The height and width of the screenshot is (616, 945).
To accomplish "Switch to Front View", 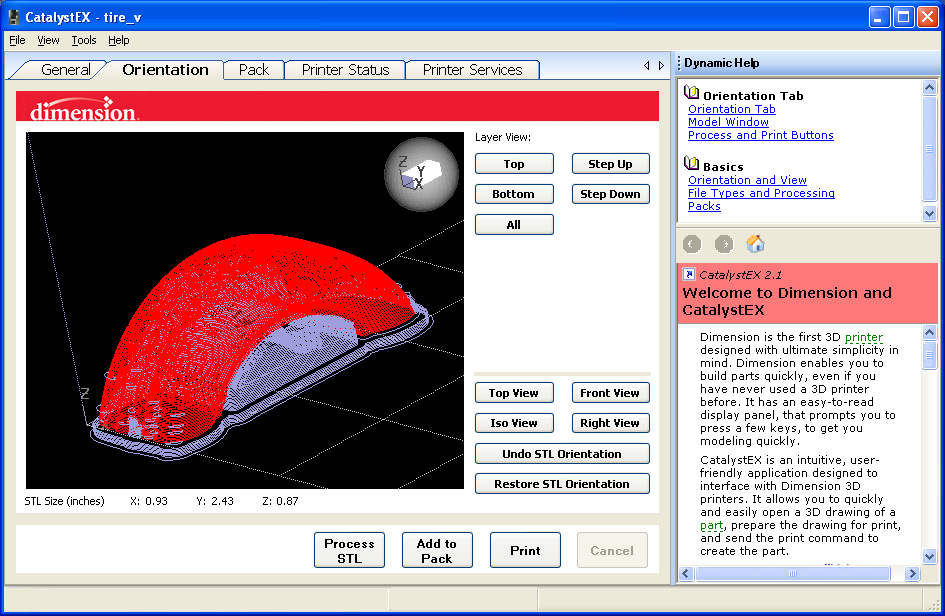I will pos(611,393).
